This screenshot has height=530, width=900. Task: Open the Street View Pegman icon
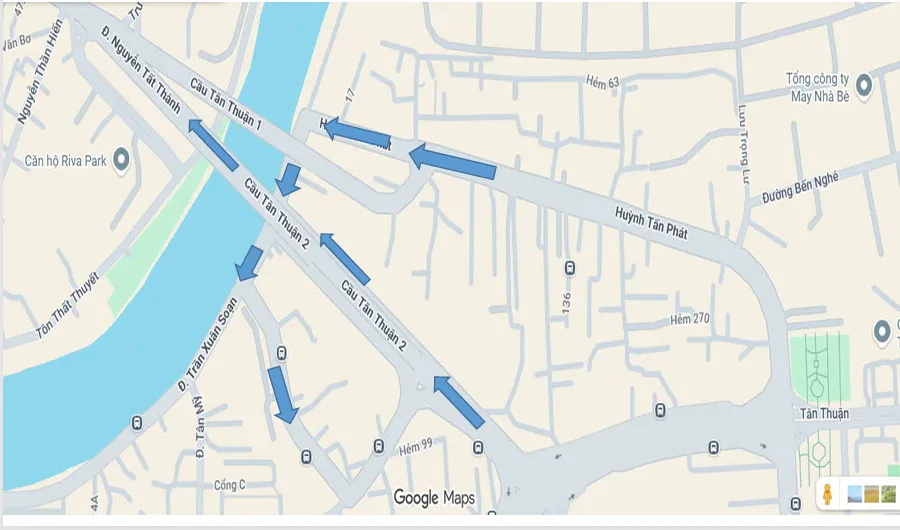[827, 494]
